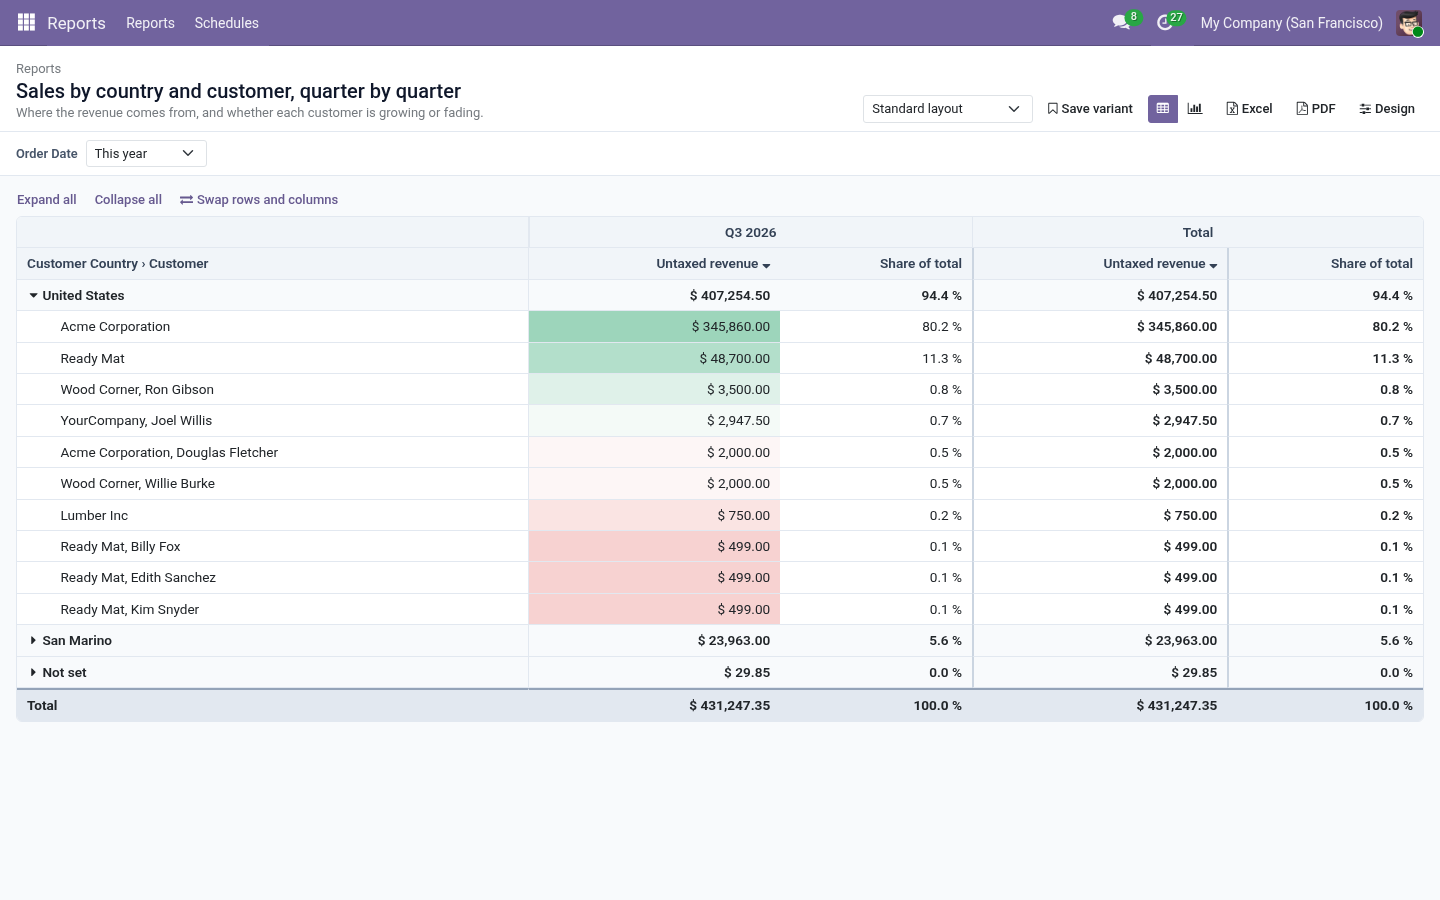Open the Order Date 'This year' dropdown
The height and width of the screenshot is (900, 1440).
coord(146,153)
